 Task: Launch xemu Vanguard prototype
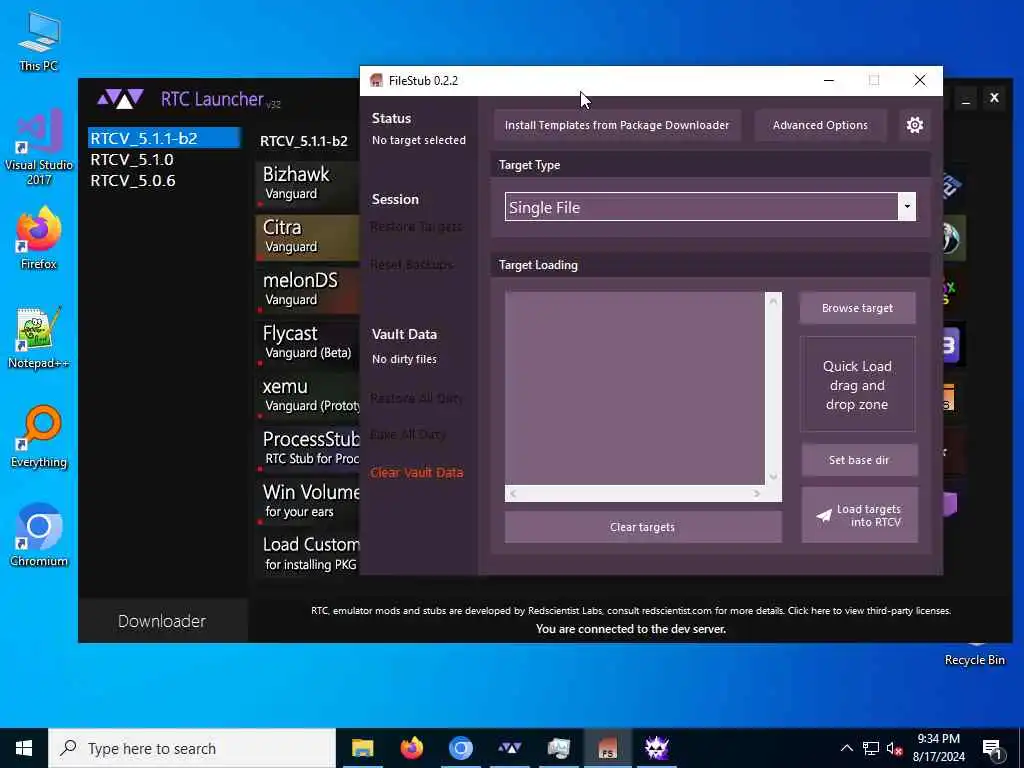[308, 396]
